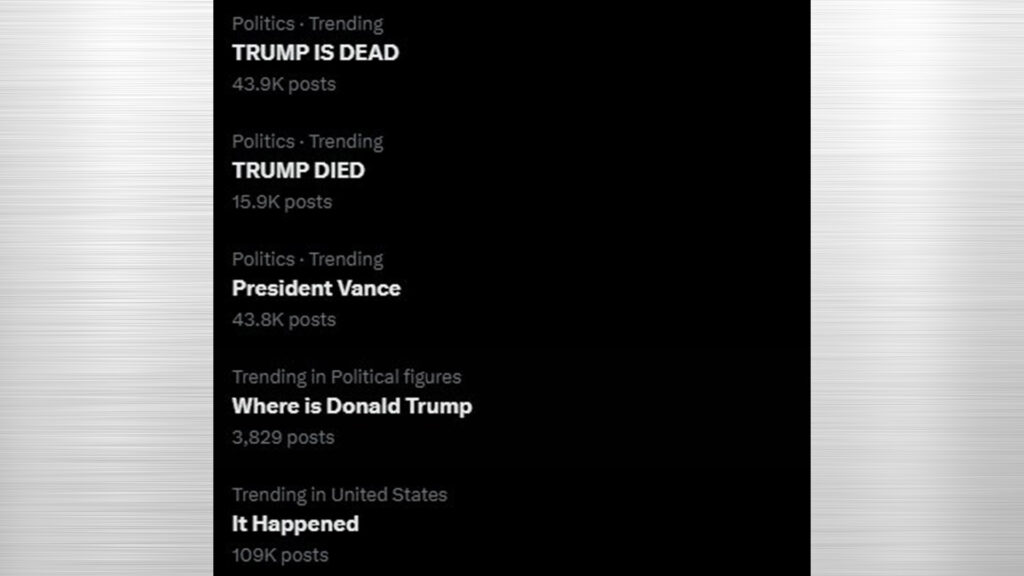Select the Trending in United States label
The width and height of the screenshot is (1024, 576).
(340, 495)
